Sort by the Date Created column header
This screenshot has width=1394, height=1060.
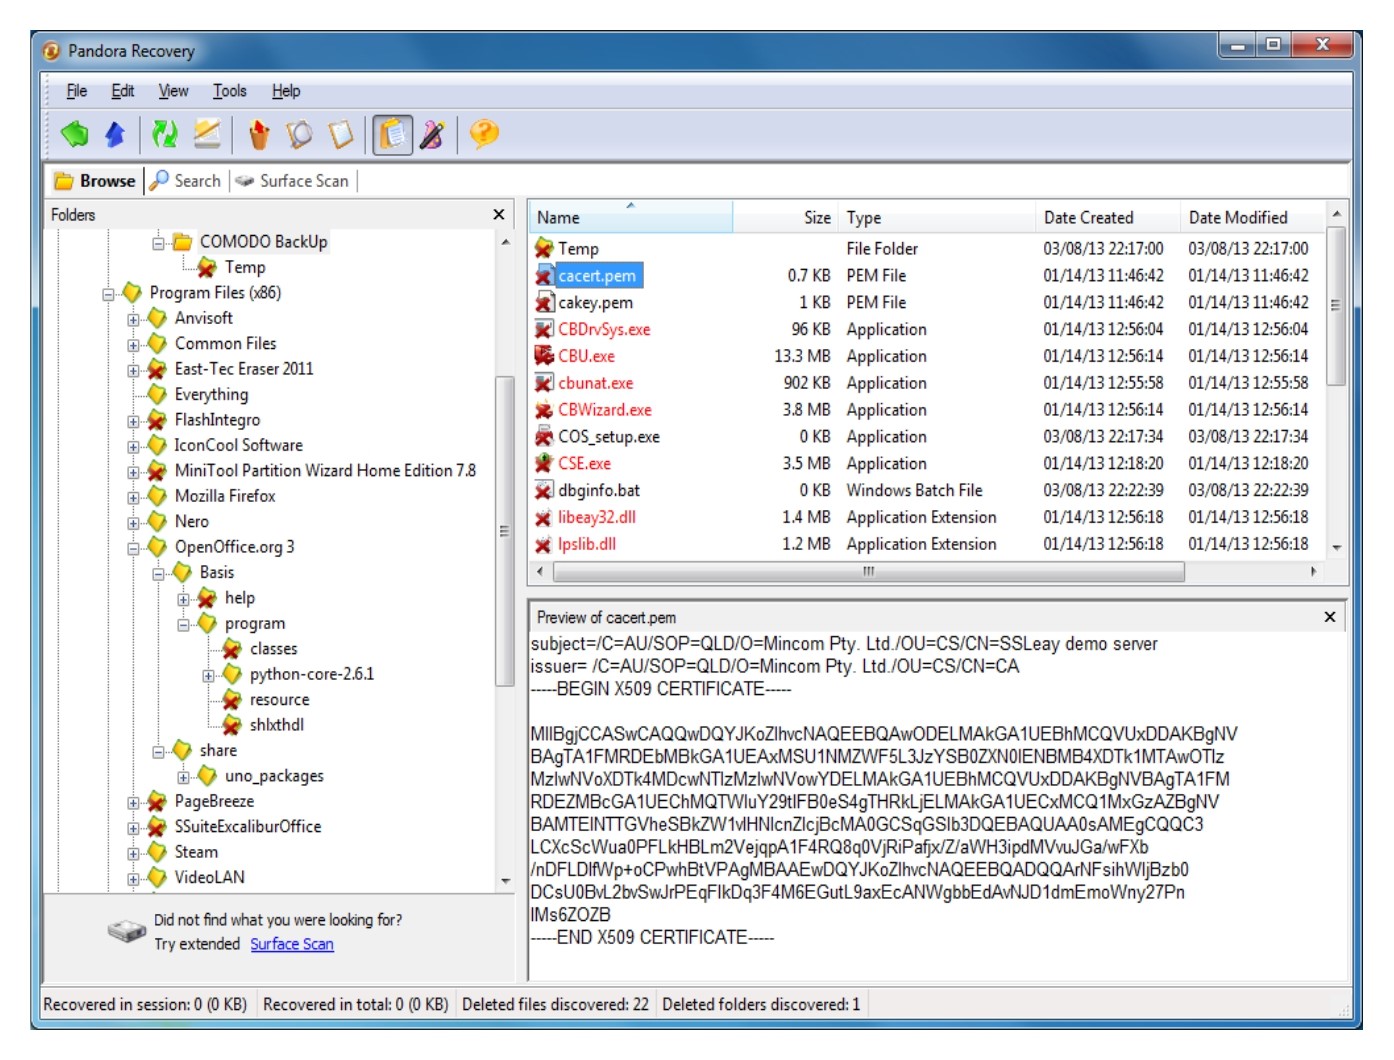tap(1108, 217)
